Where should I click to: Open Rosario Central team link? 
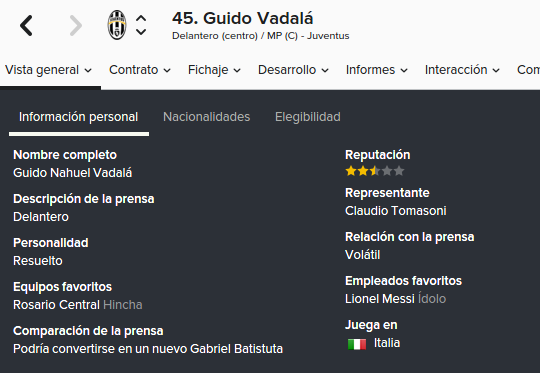tap(56, 305)
